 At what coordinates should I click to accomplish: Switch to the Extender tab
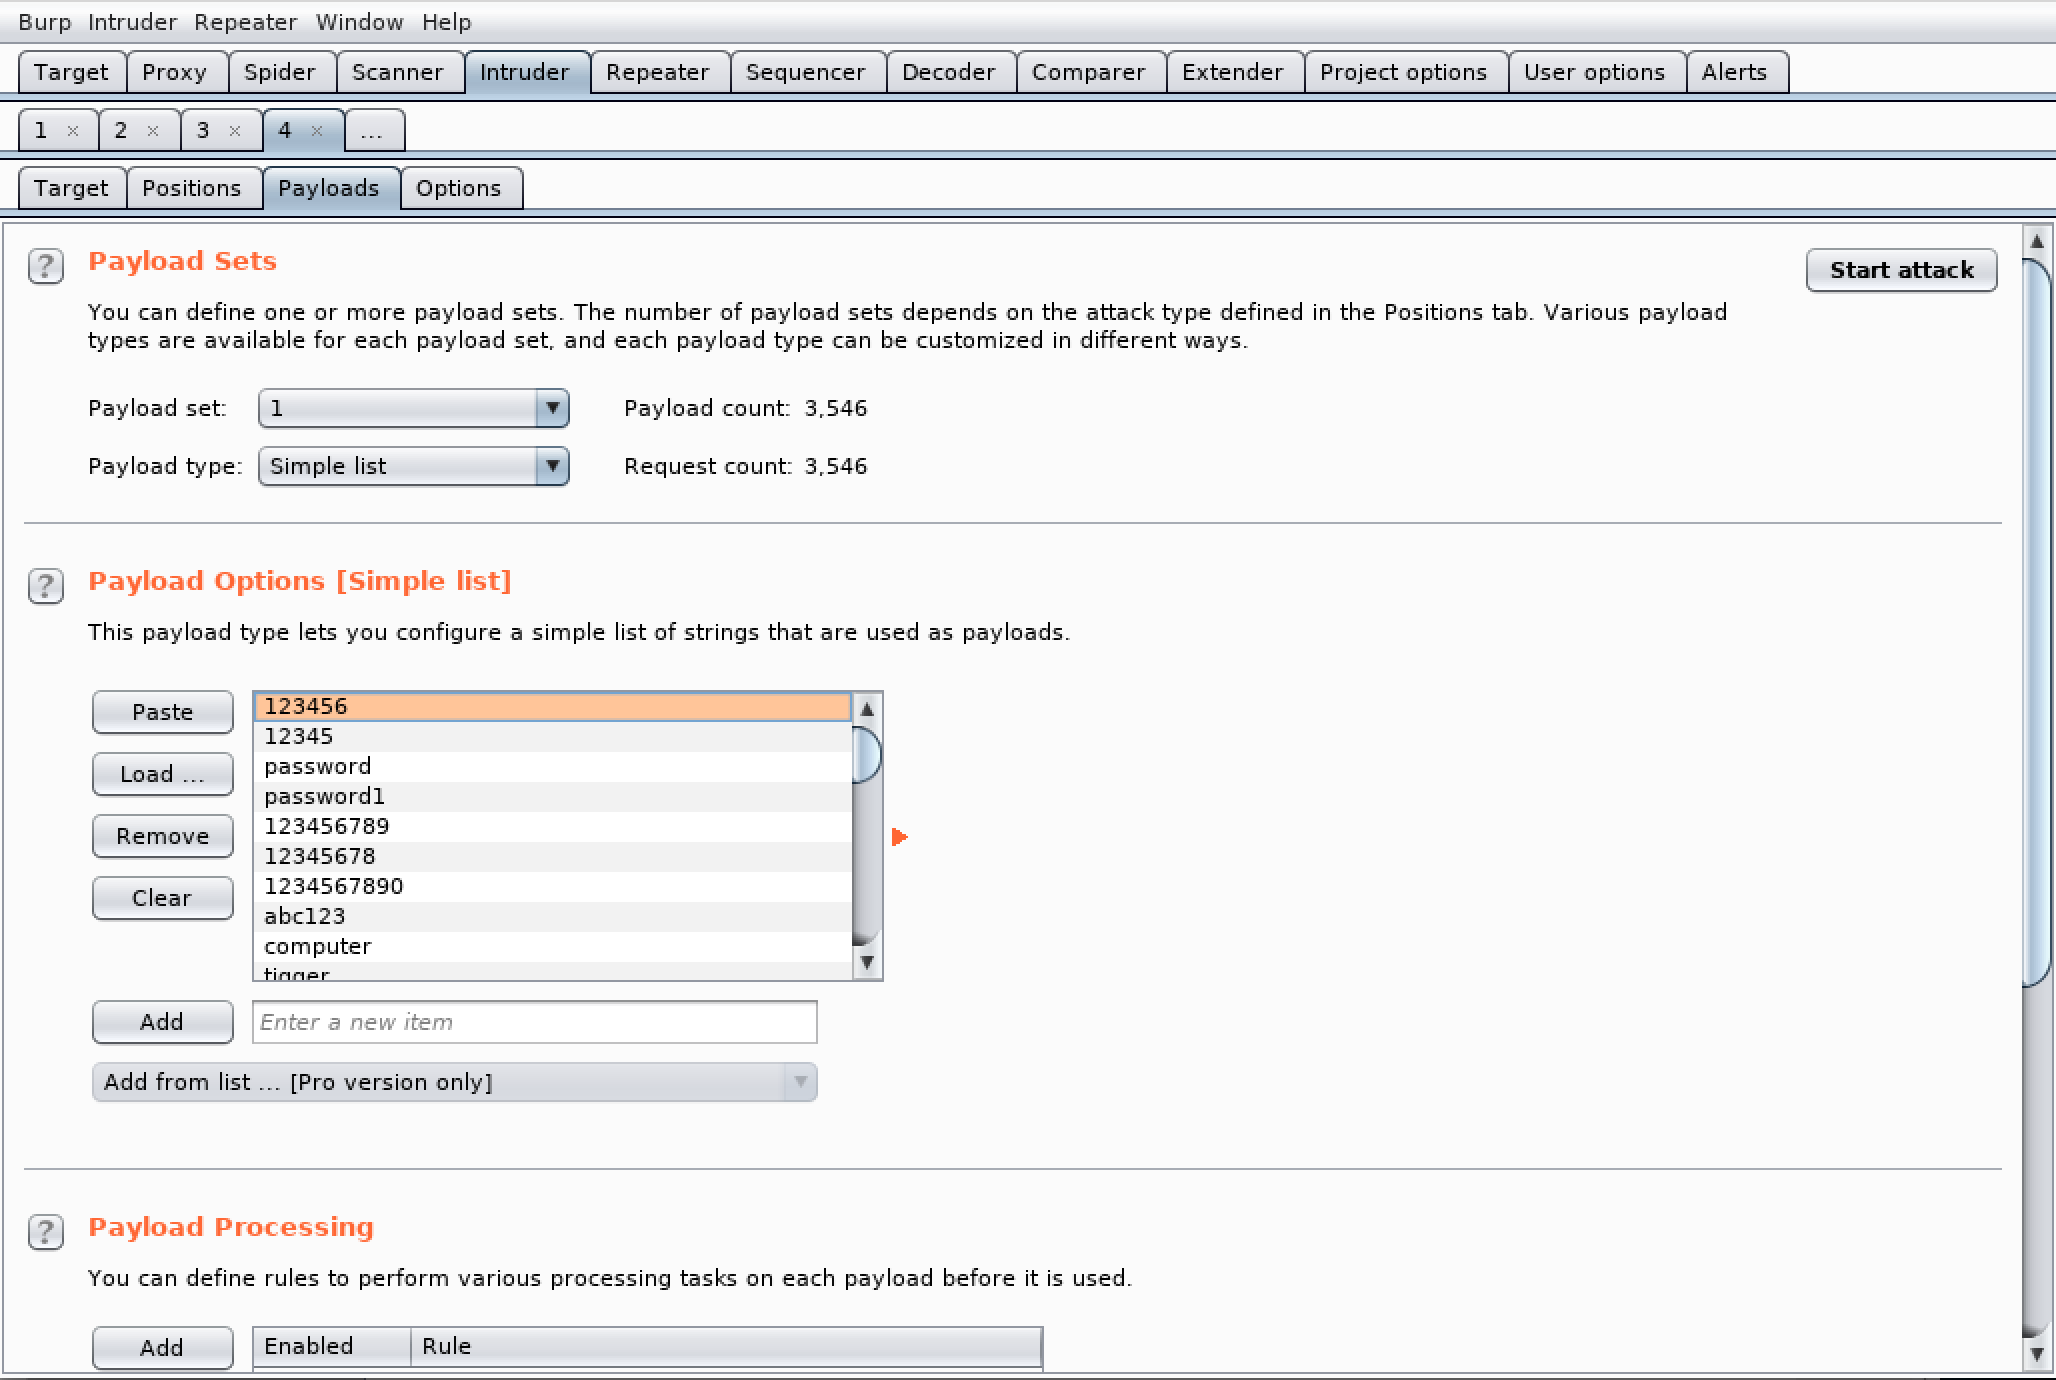[x=1233, y=72]
